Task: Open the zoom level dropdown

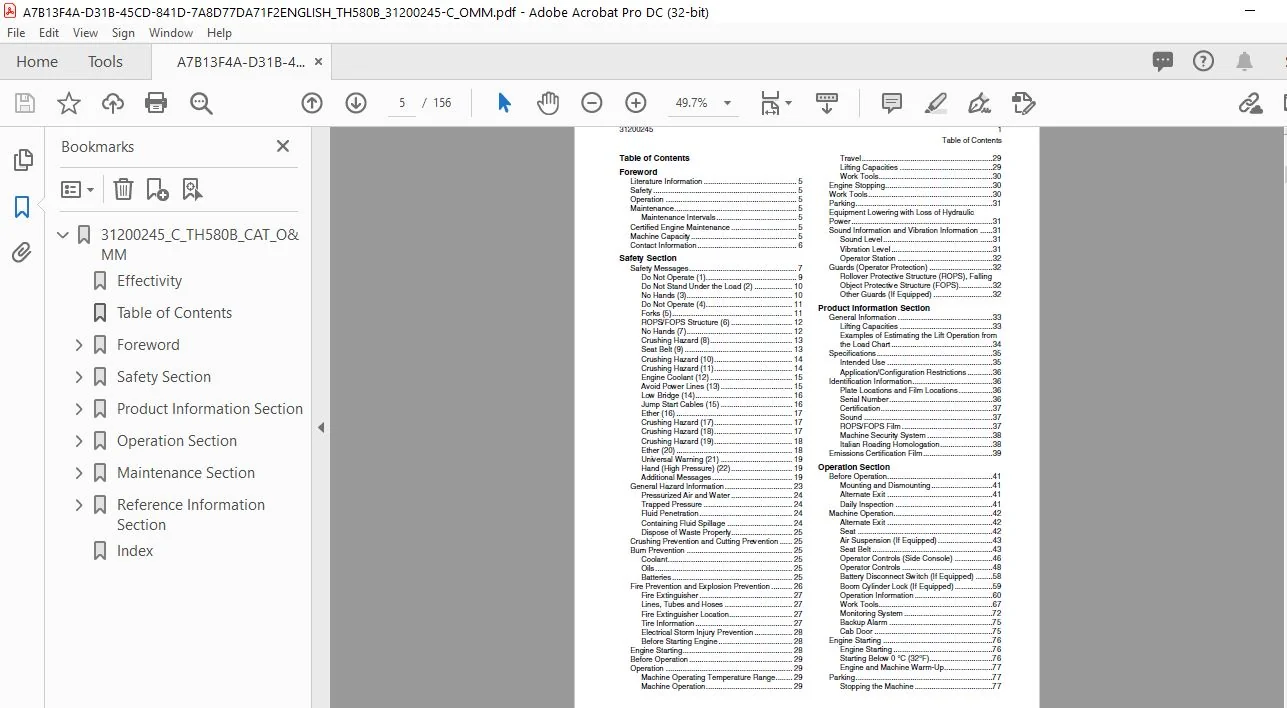Action: click(x=727, y=103)
